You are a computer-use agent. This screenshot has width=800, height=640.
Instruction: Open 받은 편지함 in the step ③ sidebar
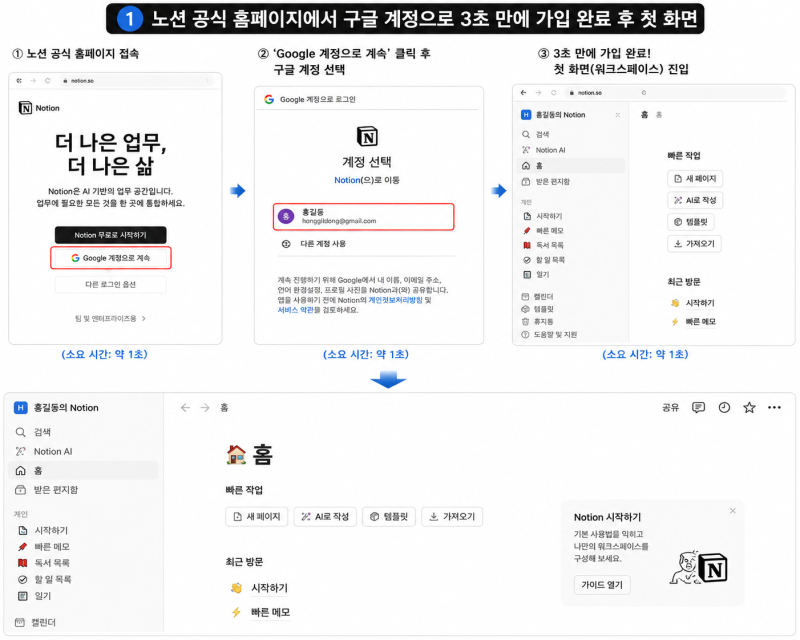tap(546, 182)
